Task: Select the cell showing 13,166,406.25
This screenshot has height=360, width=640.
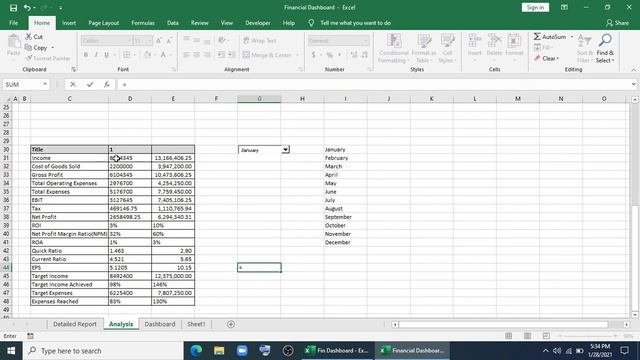Action: 173,158
